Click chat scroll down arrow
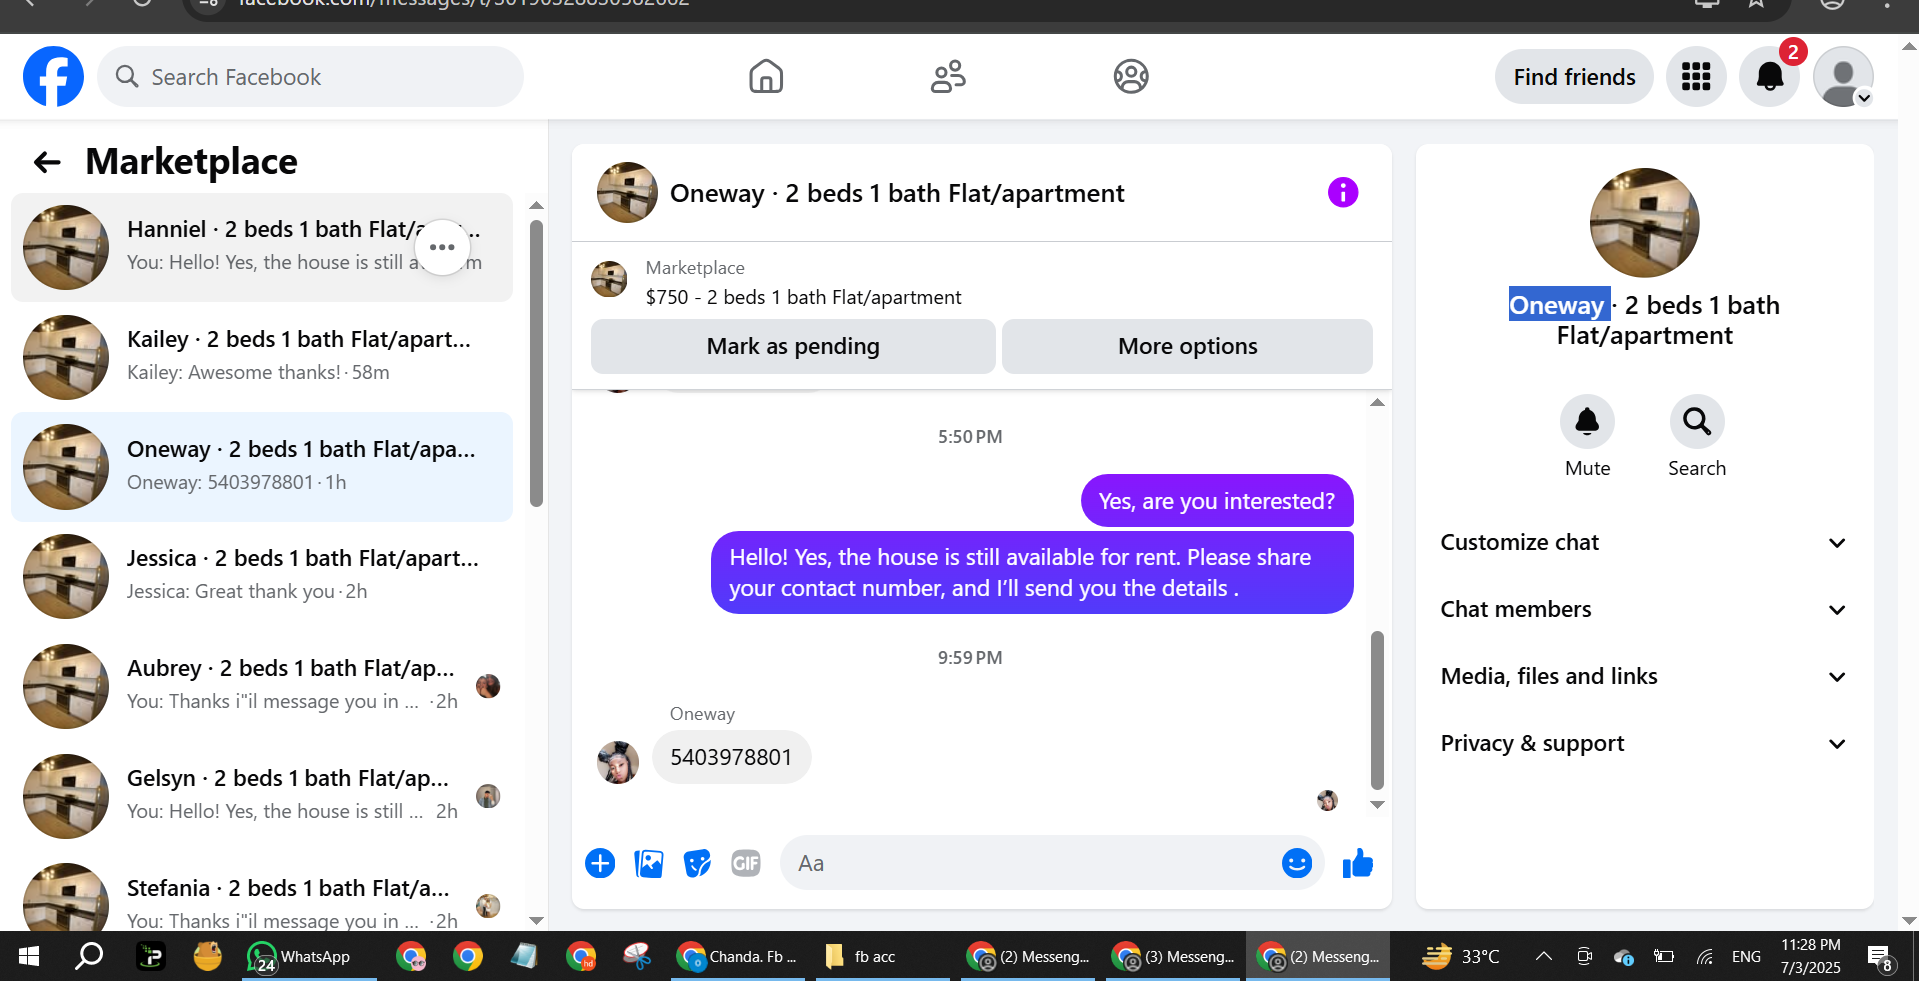The width and height of the screenshot is (1919, 981). (x=1377, y=805)
